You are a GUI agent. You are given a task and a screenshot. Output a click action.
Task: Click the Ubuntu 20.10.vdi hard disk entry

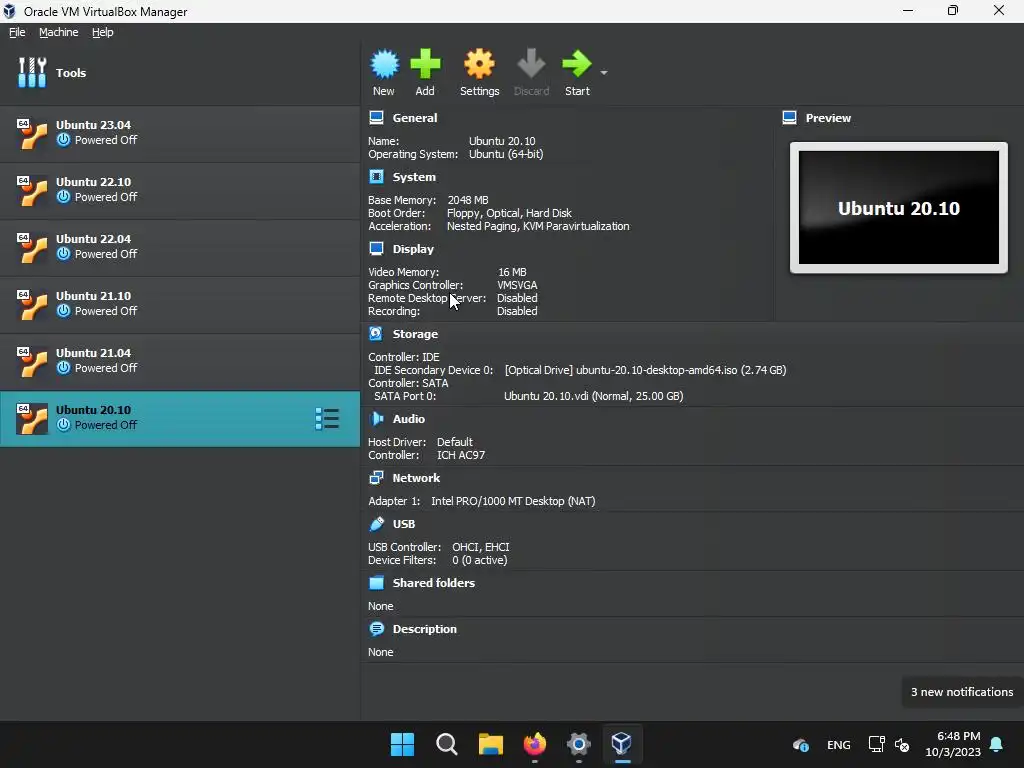point(594,396)
